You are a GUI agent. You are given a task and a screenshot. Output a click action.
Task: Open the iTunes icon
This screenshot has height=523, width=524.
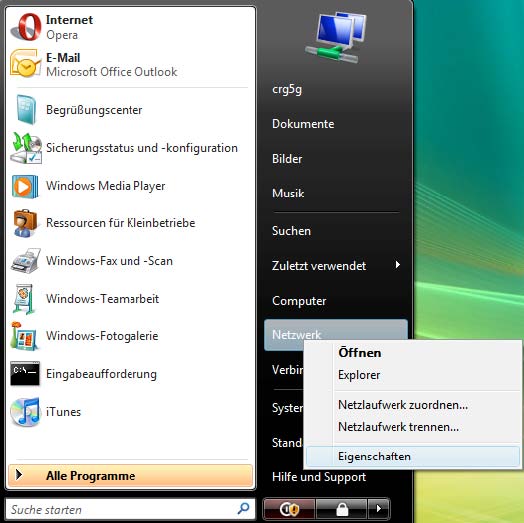25,412
